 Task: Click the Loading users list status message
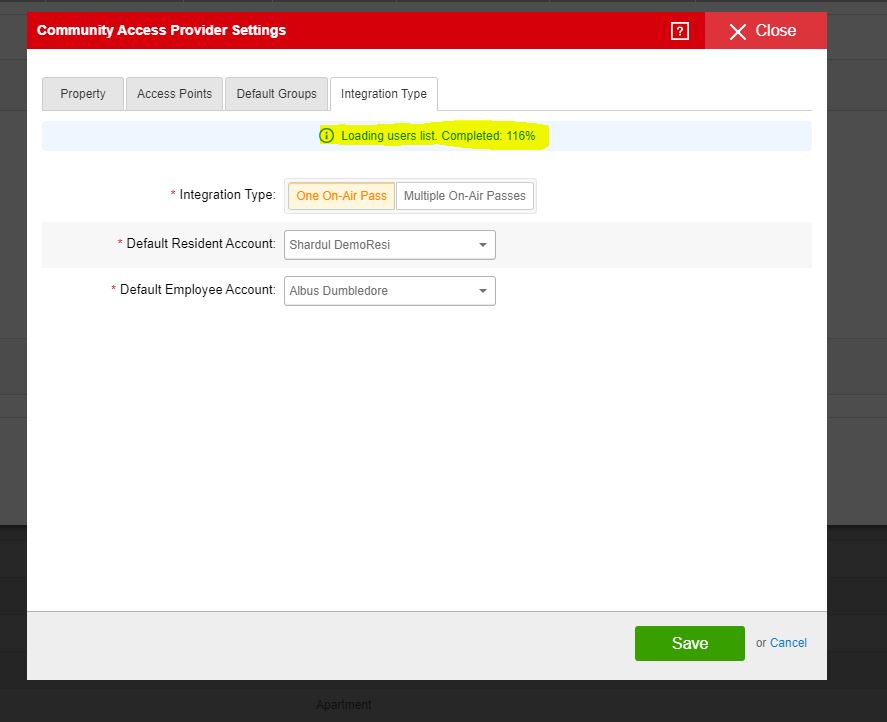pyautogui.click(x=438, y=136)
